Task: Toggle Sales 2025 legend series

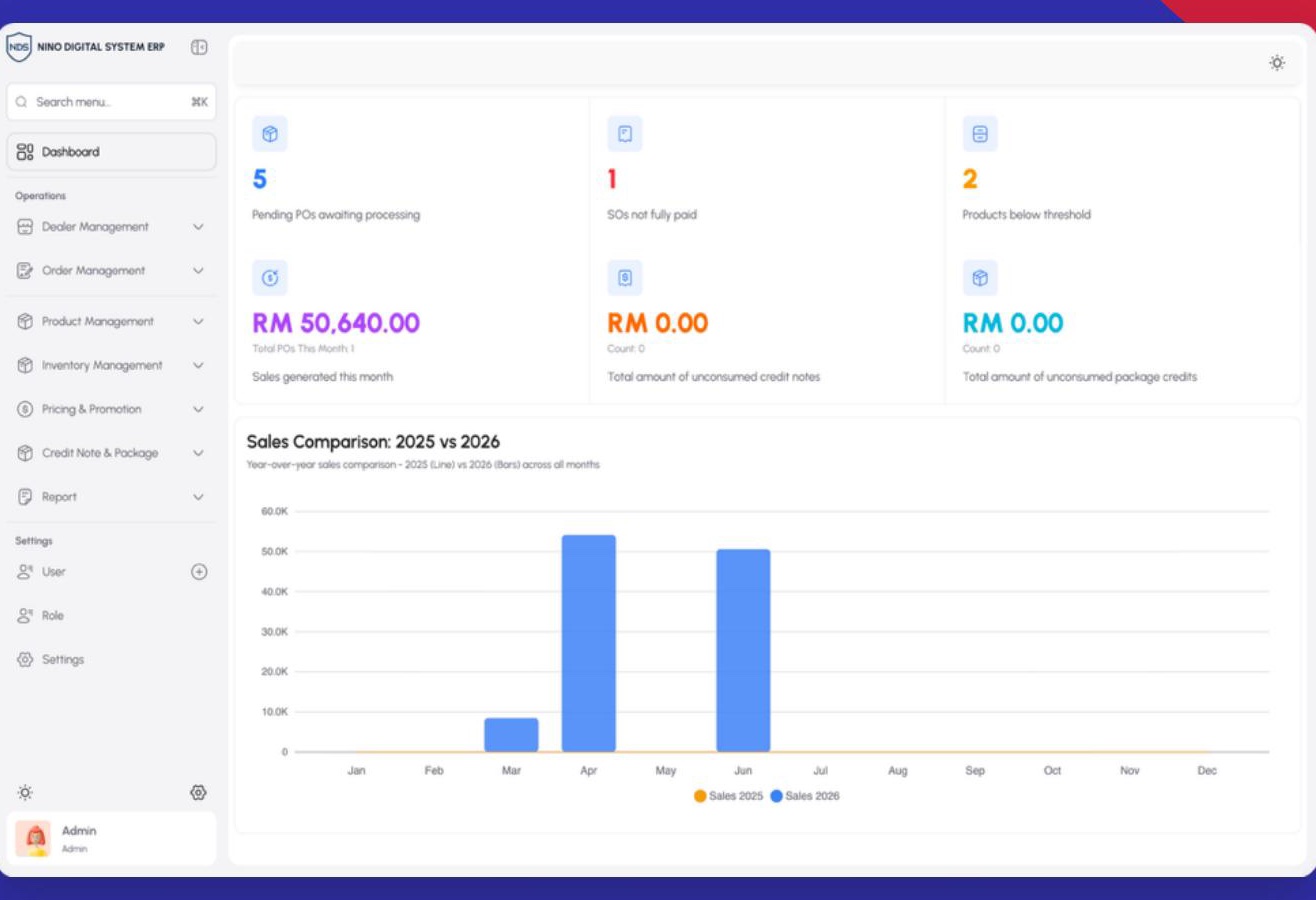Action: click(x=728, y=796)
